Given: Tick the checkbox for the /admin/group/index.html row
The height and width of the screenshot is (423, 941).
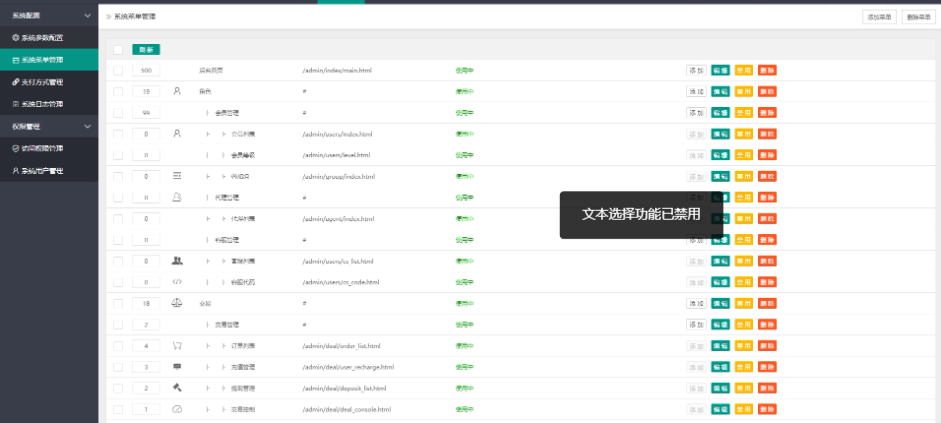Looking at the screenshot, I should [x=118, y=176].
